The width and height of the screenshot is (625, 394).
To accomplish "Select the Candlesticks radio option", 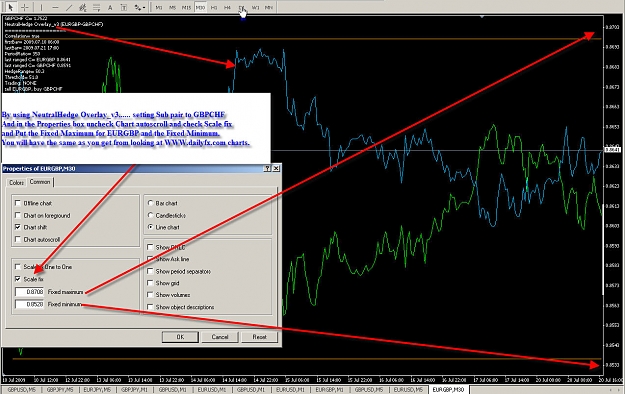I will coord(151,215).
